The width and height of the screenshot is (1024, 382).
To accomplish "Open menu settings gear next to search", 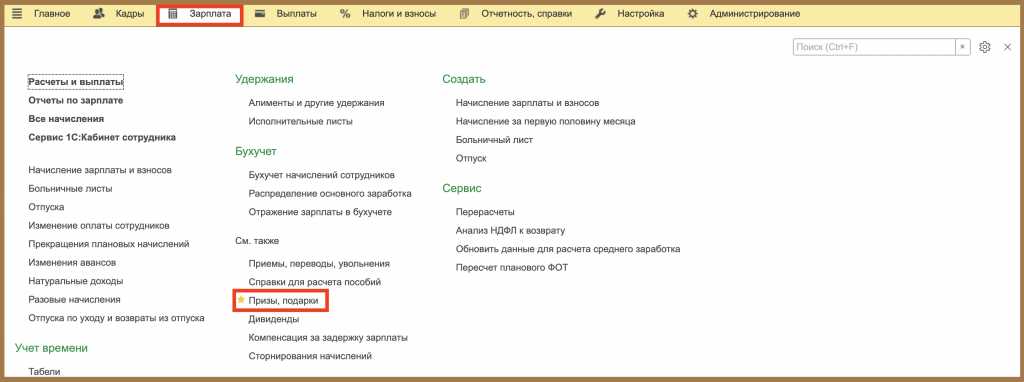I will (985, 47).
